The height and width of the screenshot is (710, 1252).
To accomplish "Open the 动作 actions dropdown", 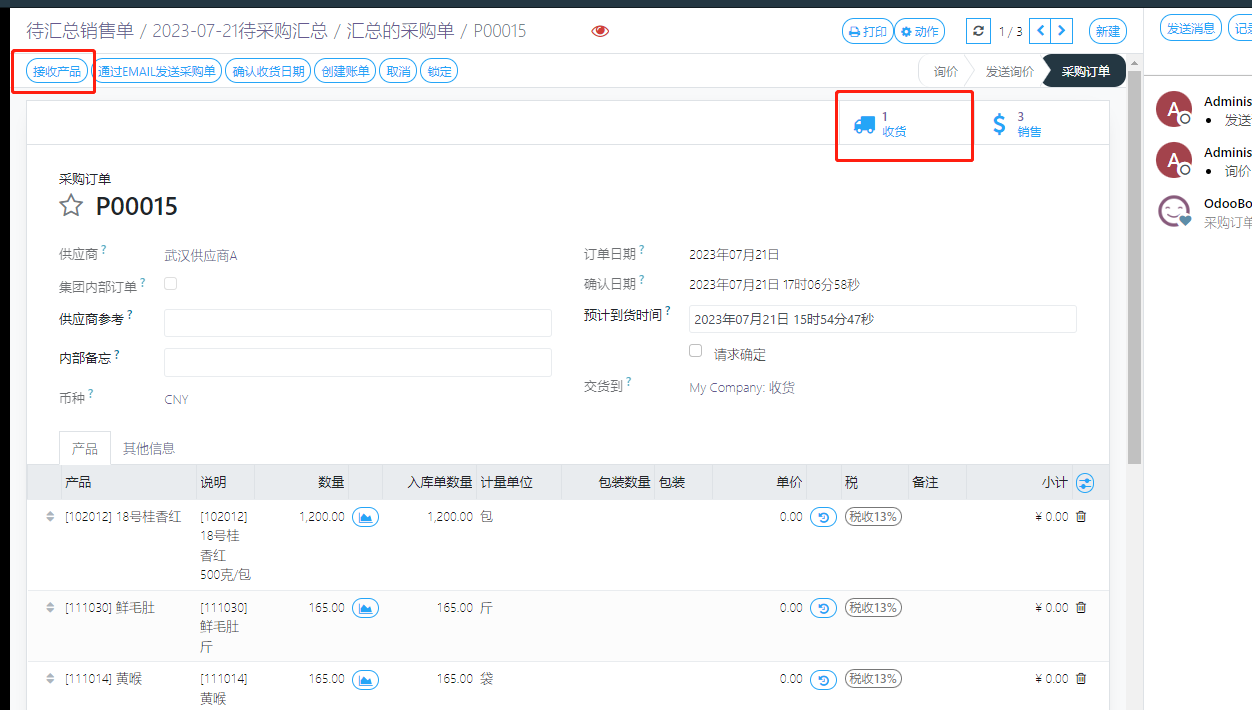I will tap(919, 31).
